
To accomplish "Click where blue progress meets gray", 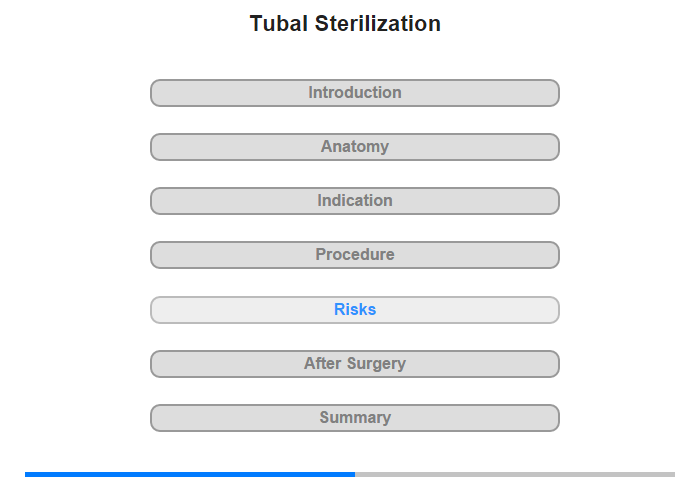I will 355,474.
